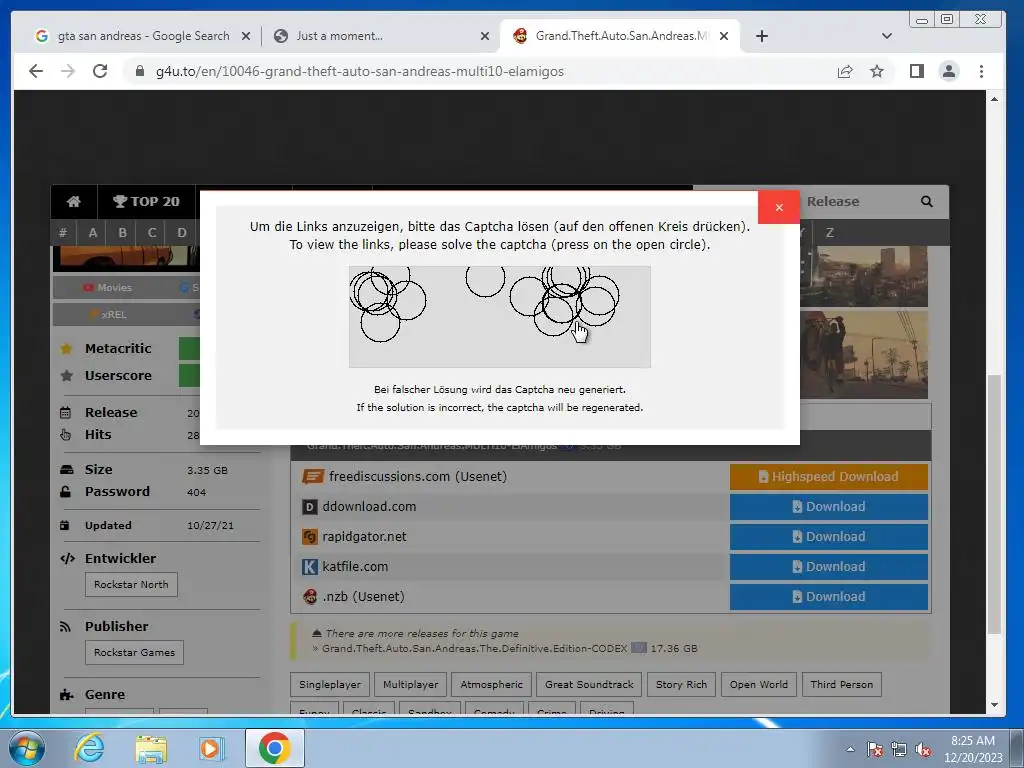Open Windows Media Player in taskbar
This screenshot has height=768, width=1024.
click(211, 748)
